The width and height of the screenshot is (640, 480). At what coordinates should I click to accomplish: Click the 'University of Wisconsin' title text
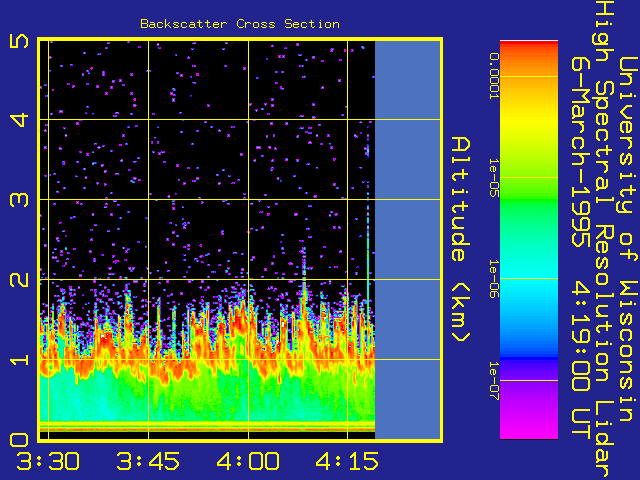coord(628,239)
